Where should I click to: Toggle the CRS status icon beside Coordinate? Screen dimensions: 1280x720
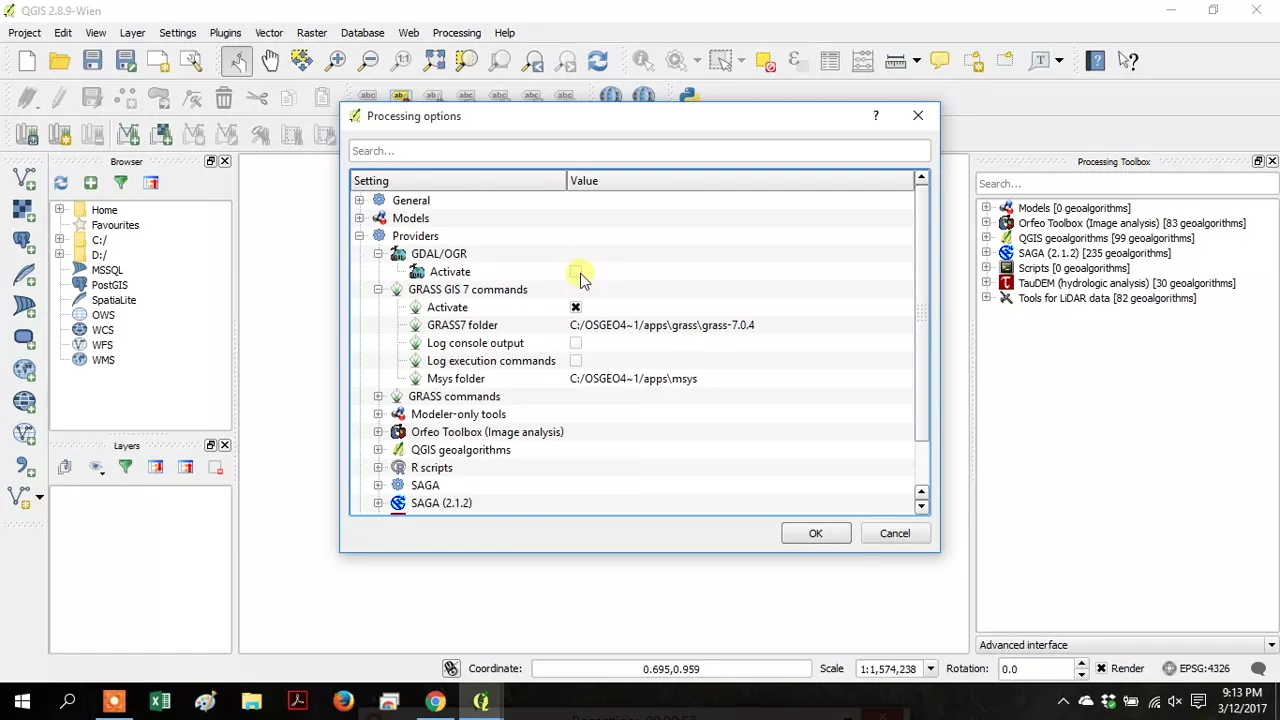pyautogui.click(x=451, y=669)
